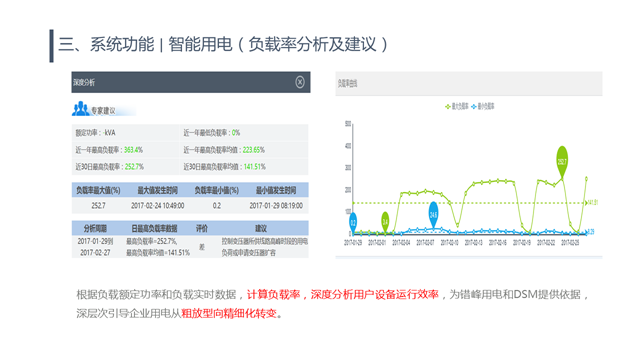
Task: Click the 0.2 minimum value cell
Action: (217, 206)
